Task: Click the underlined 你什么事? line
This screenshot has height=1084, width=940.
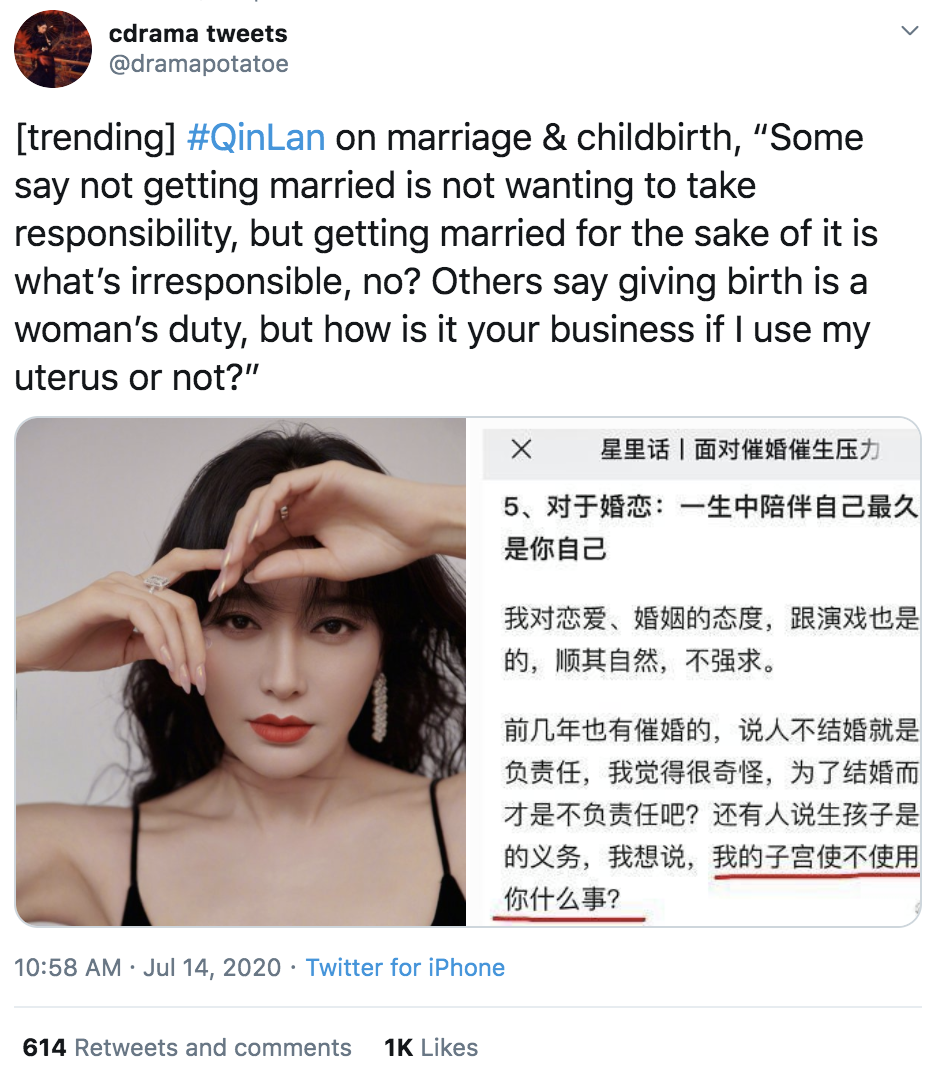Action: pos(562,900)
